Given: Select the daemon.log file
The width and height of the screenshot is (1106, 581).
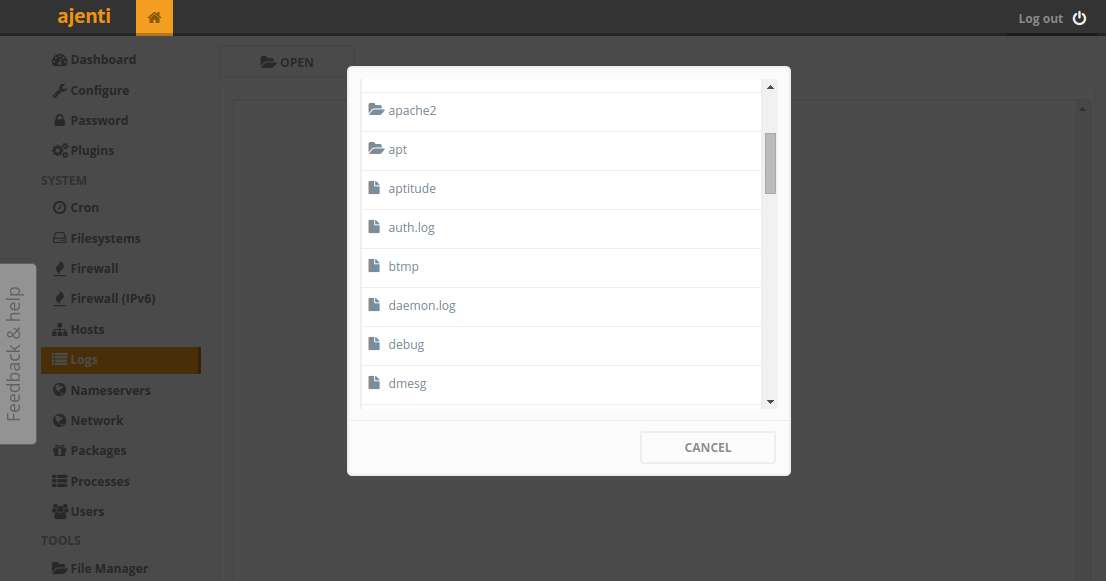Looking at the screenshot, I should coord(561,307).
